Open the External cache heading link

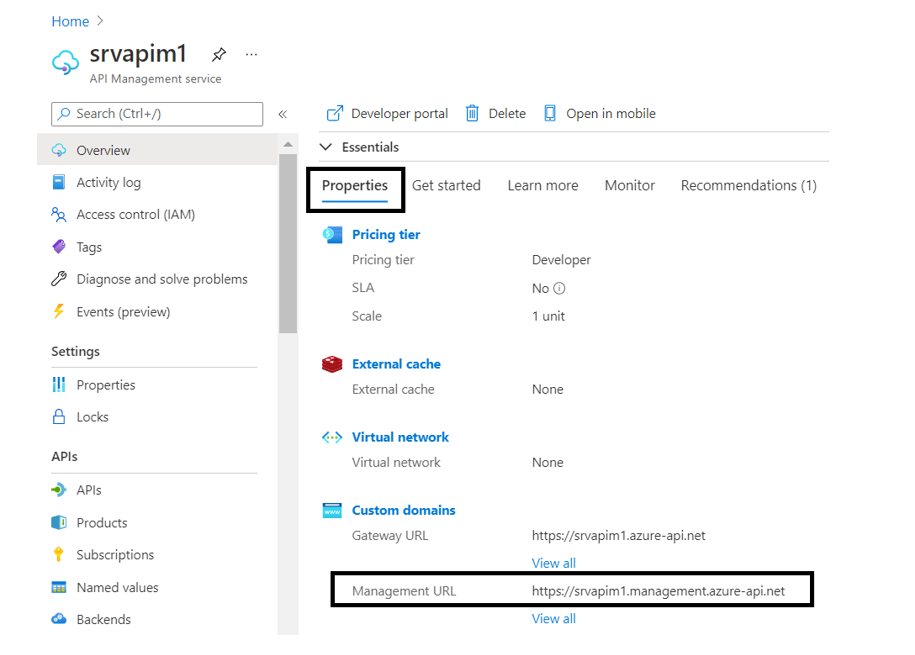pyautogui.click(x=396, y=364)
